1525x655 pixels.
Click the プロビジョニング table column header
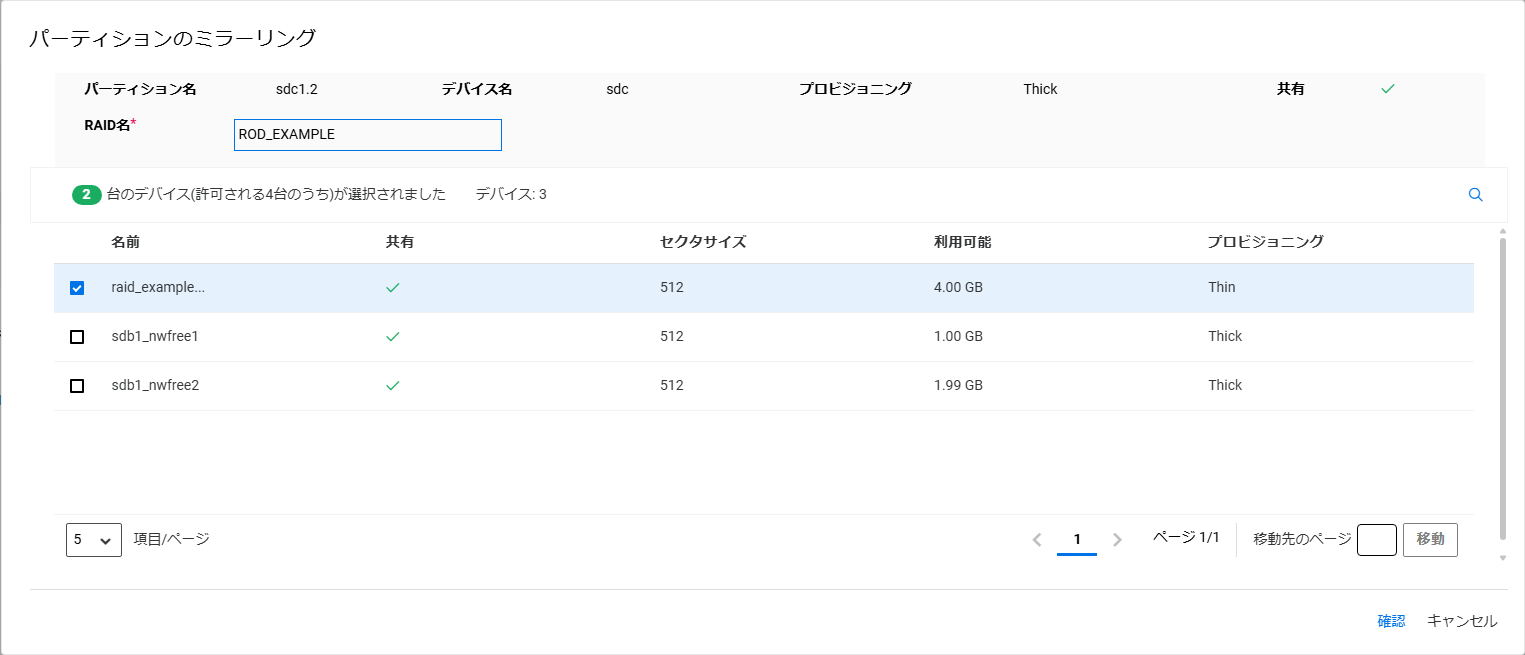(x=1265, y=242)
